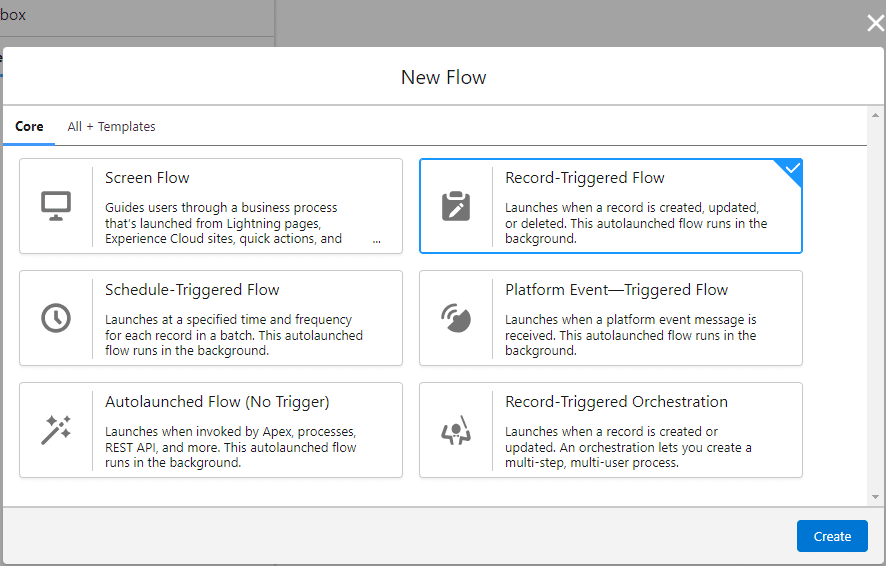Expand the truncated Screen Flow description ellipsis
Image resolution: width=886 pixels, height=566 pixels.
coord(376,240)
